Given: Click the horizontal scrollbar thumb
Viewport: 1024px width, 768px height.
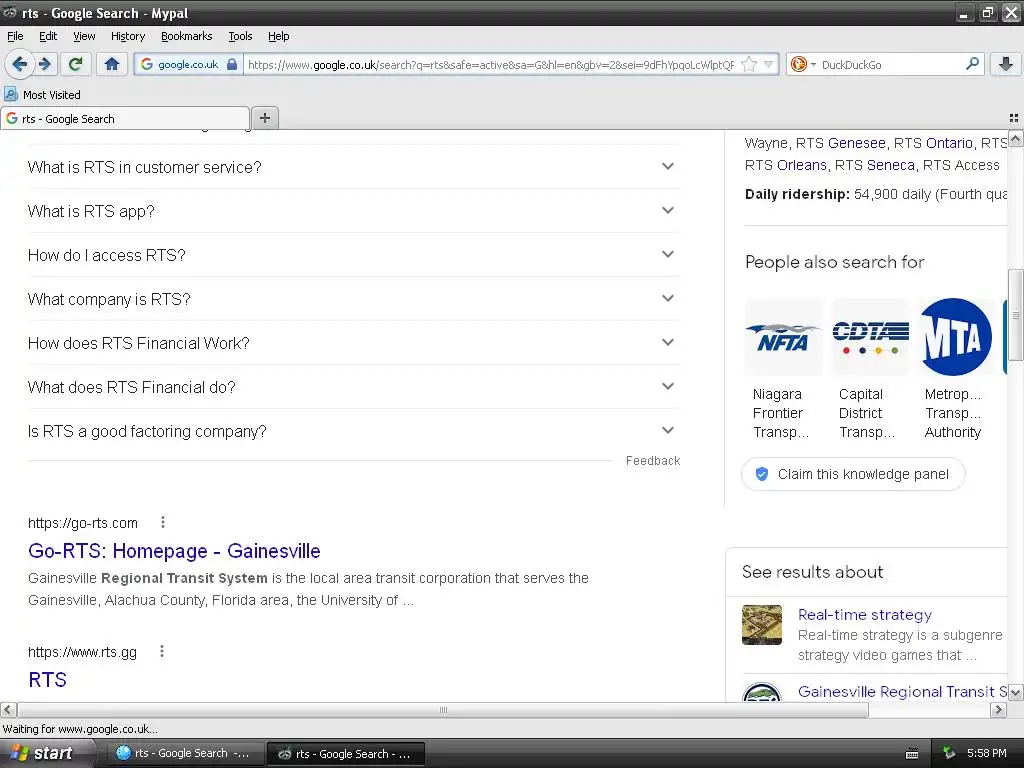Looking at the screenshot, I should [x=443, y=710].
